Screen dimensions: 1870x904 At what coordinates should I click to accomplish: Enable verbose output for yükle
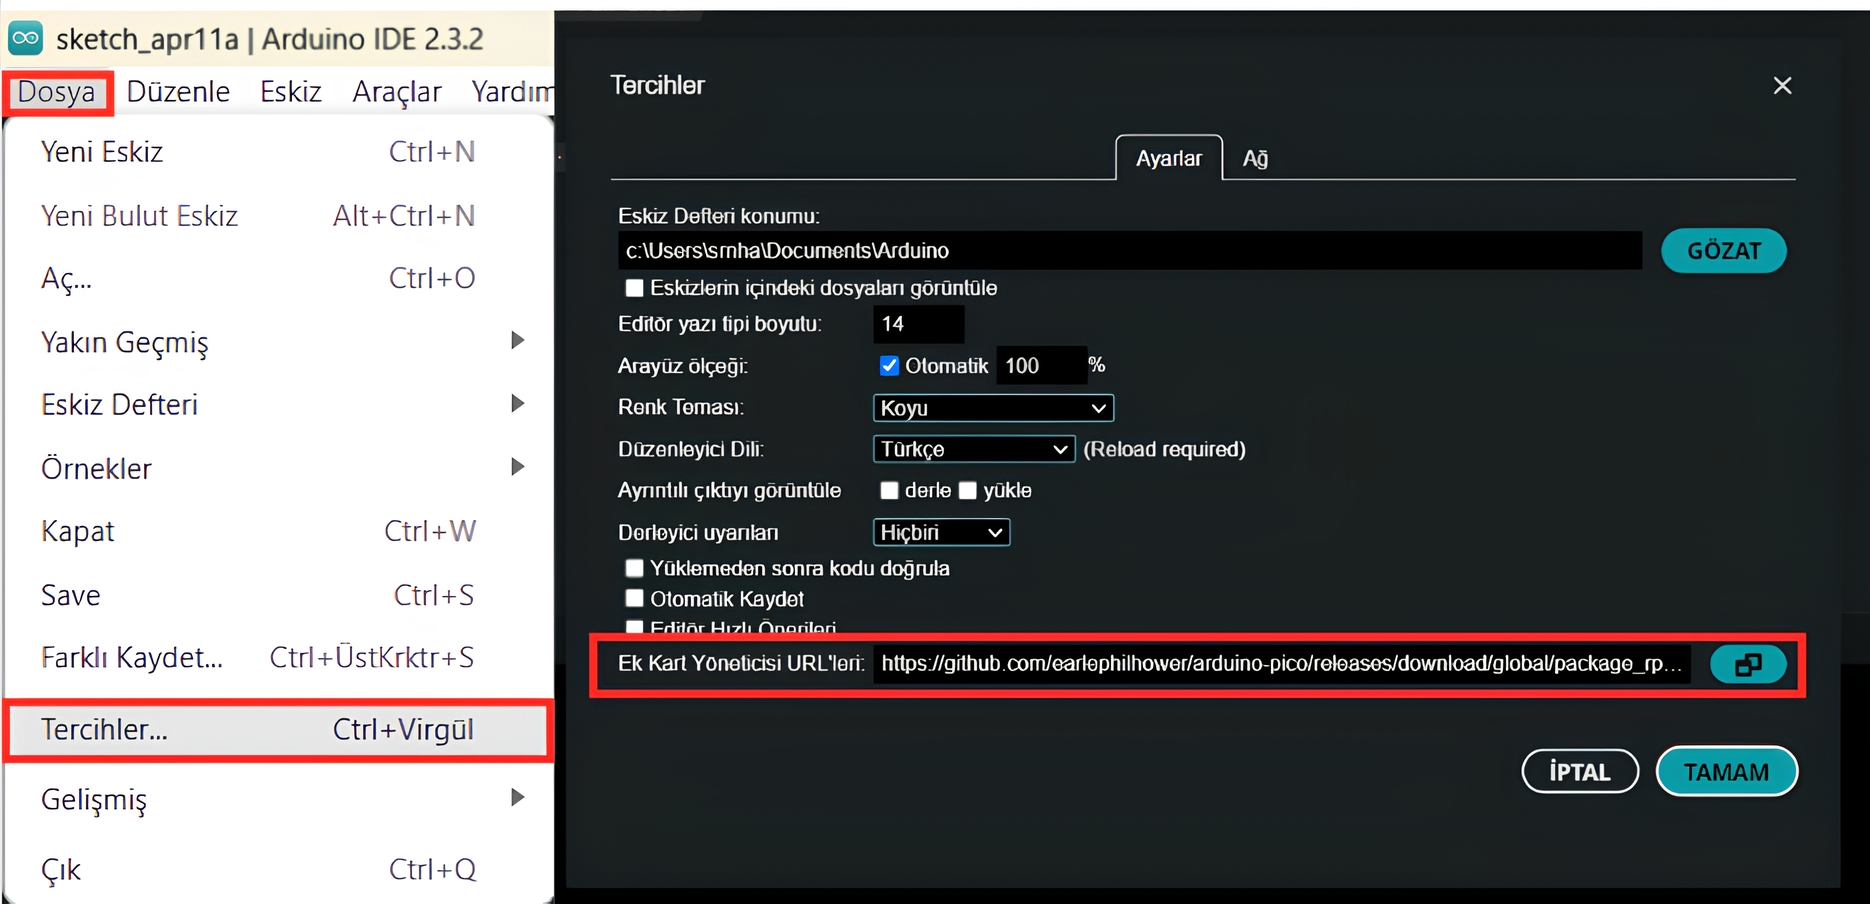[967, 491]
